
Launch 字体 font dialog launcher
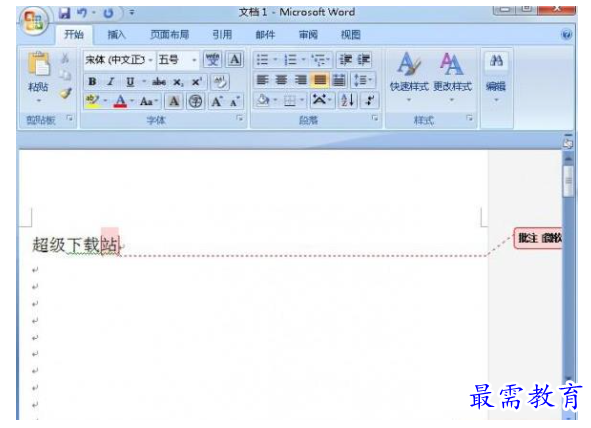pyautogui.click(x=240, y=119)
